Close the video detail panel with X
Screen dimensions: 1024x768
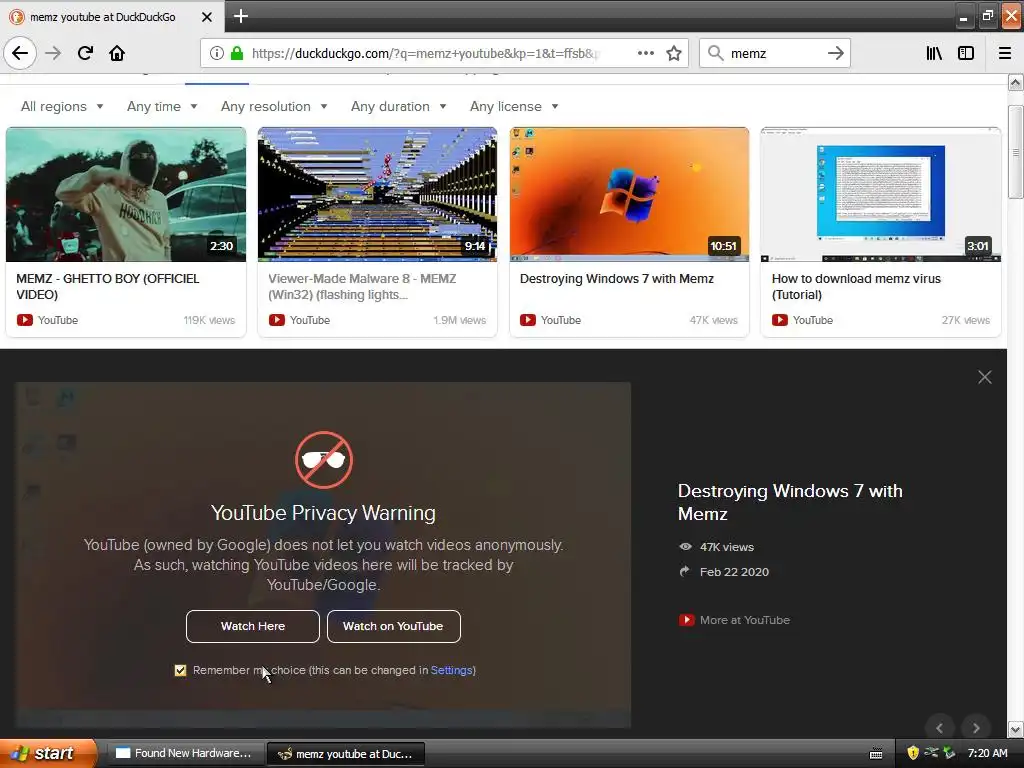985,377
